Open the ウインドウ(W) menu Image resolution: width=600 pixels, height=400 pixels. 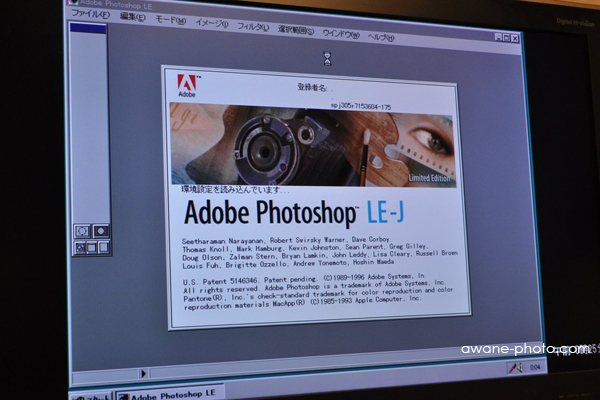point(341,34)
